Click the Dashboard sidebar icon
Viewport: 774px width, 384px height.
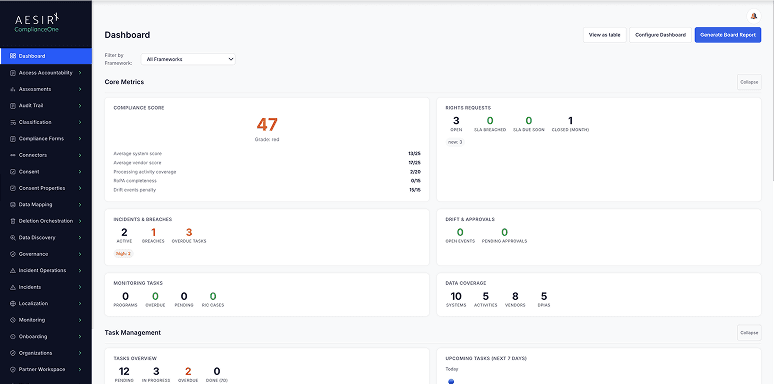13,56
